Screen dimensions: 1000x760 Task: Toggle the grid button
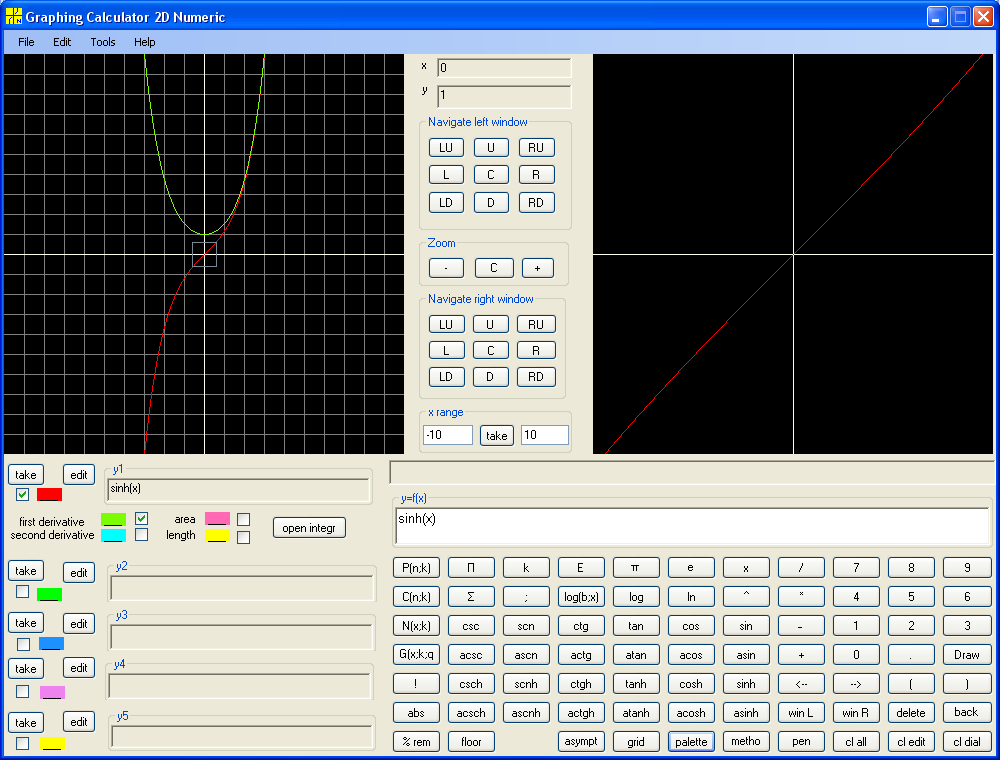(635, 742)
